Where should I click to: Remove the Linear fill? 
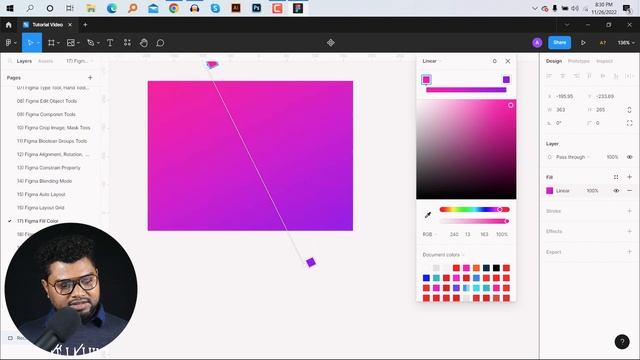coord(629,191)
